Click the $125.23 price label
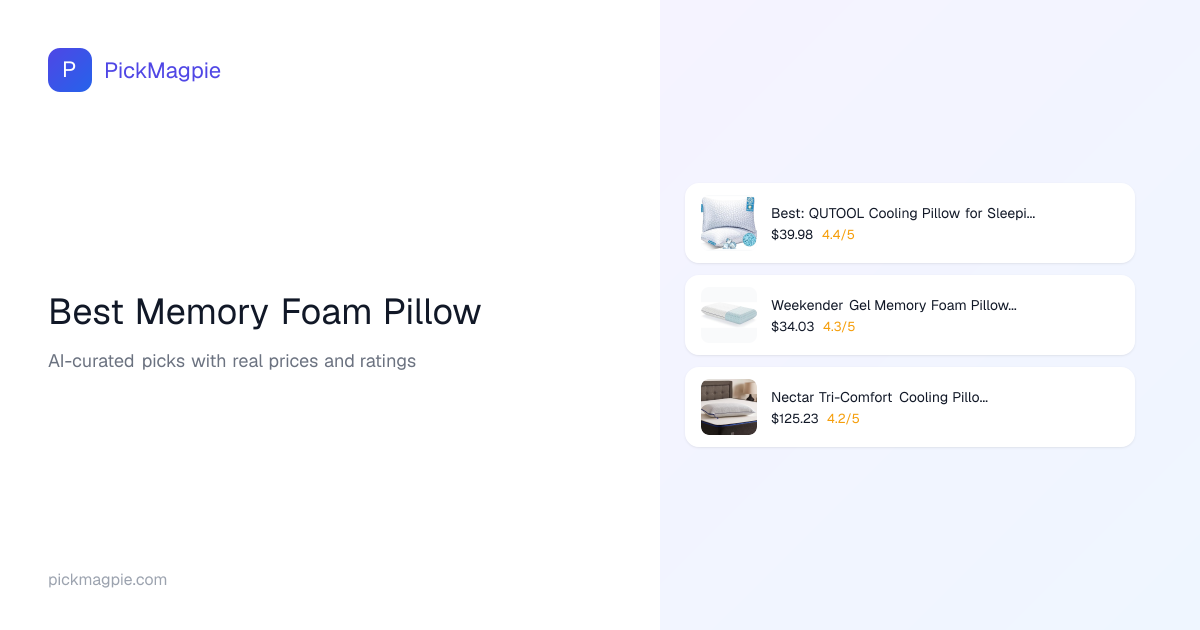 [795, 419]
